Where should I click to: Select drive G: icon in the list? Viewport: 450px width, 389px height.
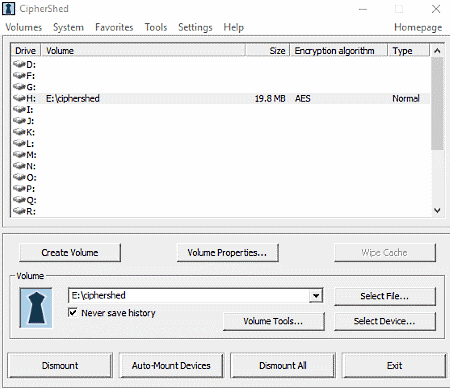(x=19, y=87)
